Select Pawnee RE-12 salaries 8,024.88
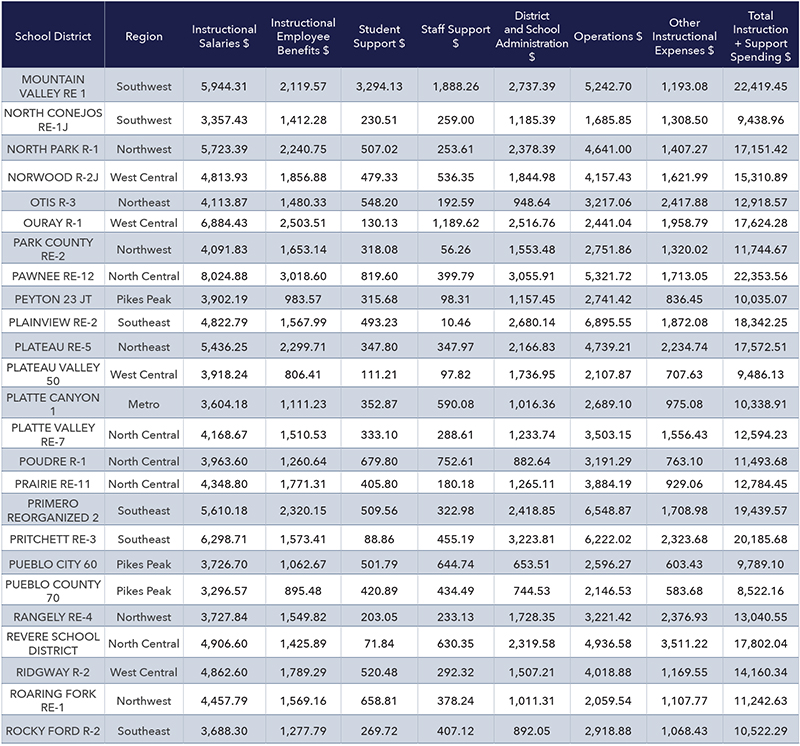Viewport: 800px width, 746px height. [x=224, y=276]
